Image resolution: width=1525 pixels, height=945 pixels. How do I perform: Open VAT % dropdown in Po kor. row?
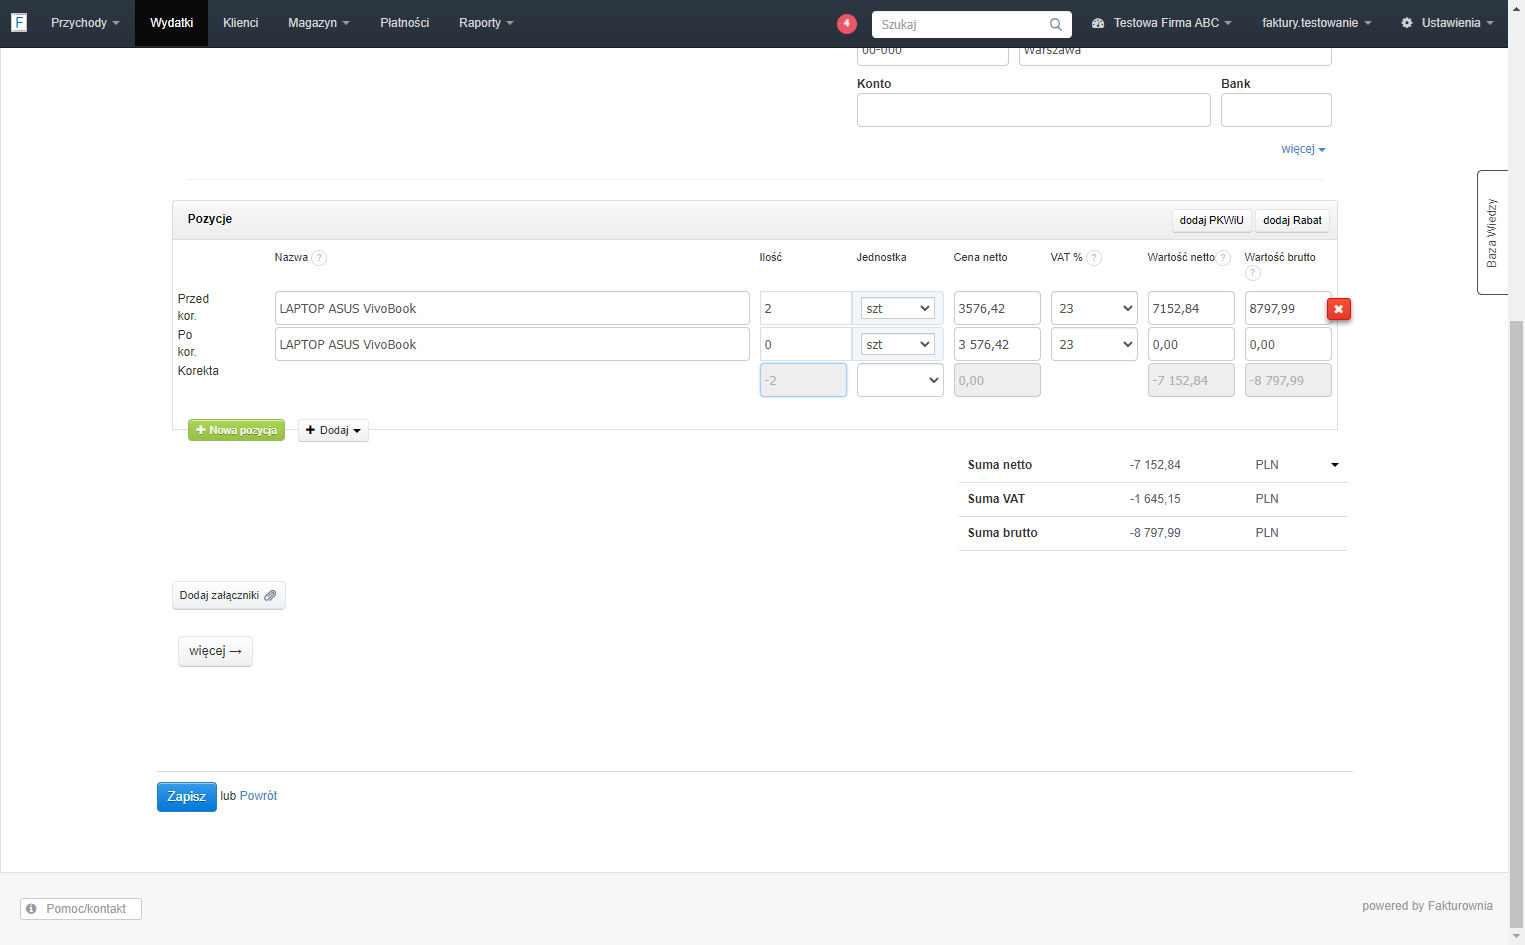(x=1094, y=344)
